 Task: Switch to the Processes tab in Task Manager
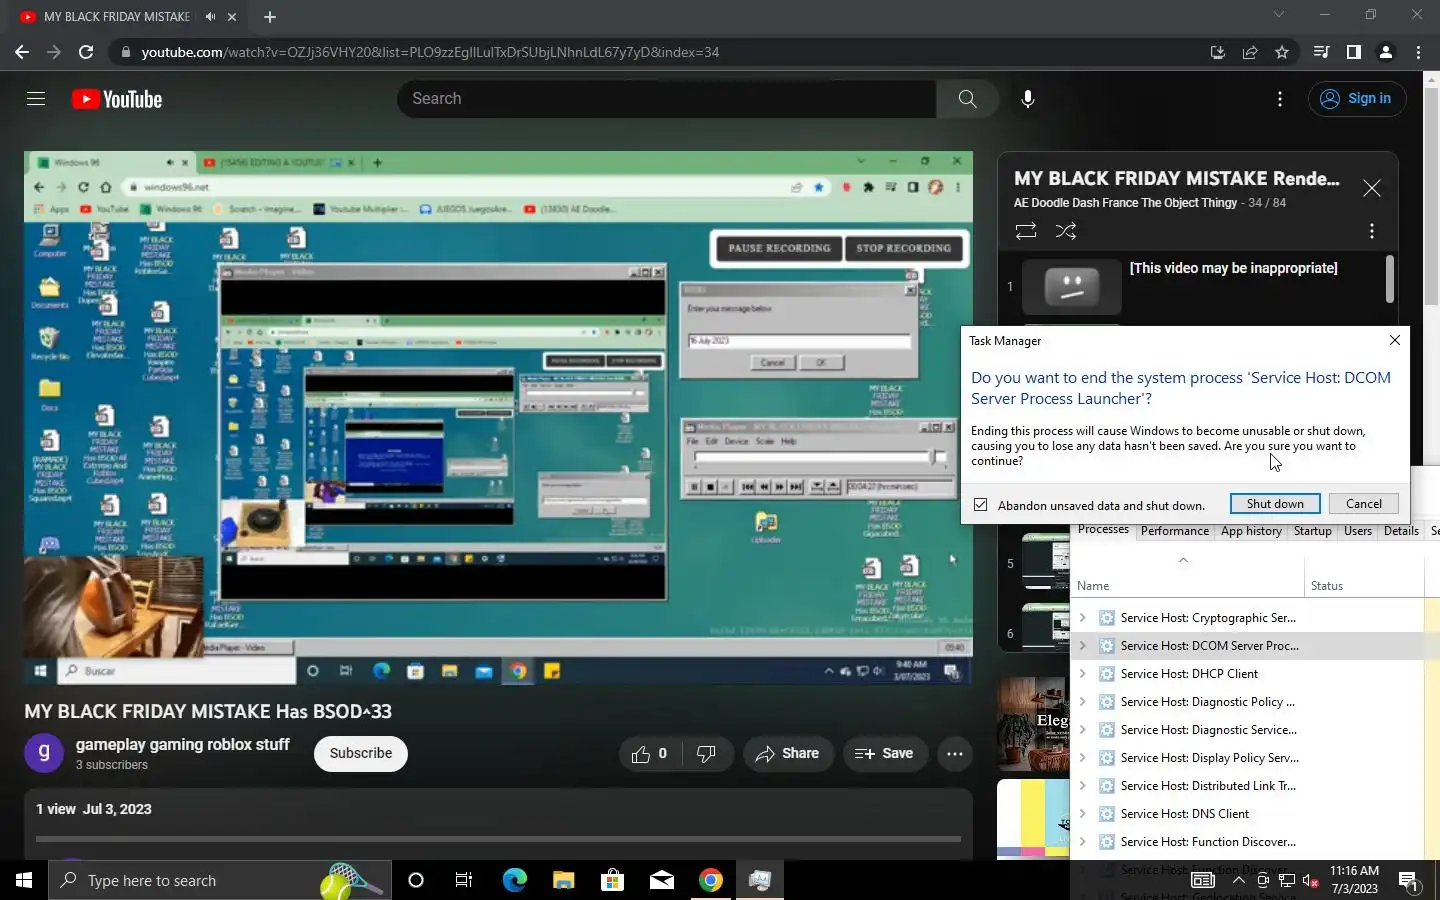(x=1103, y=530)
